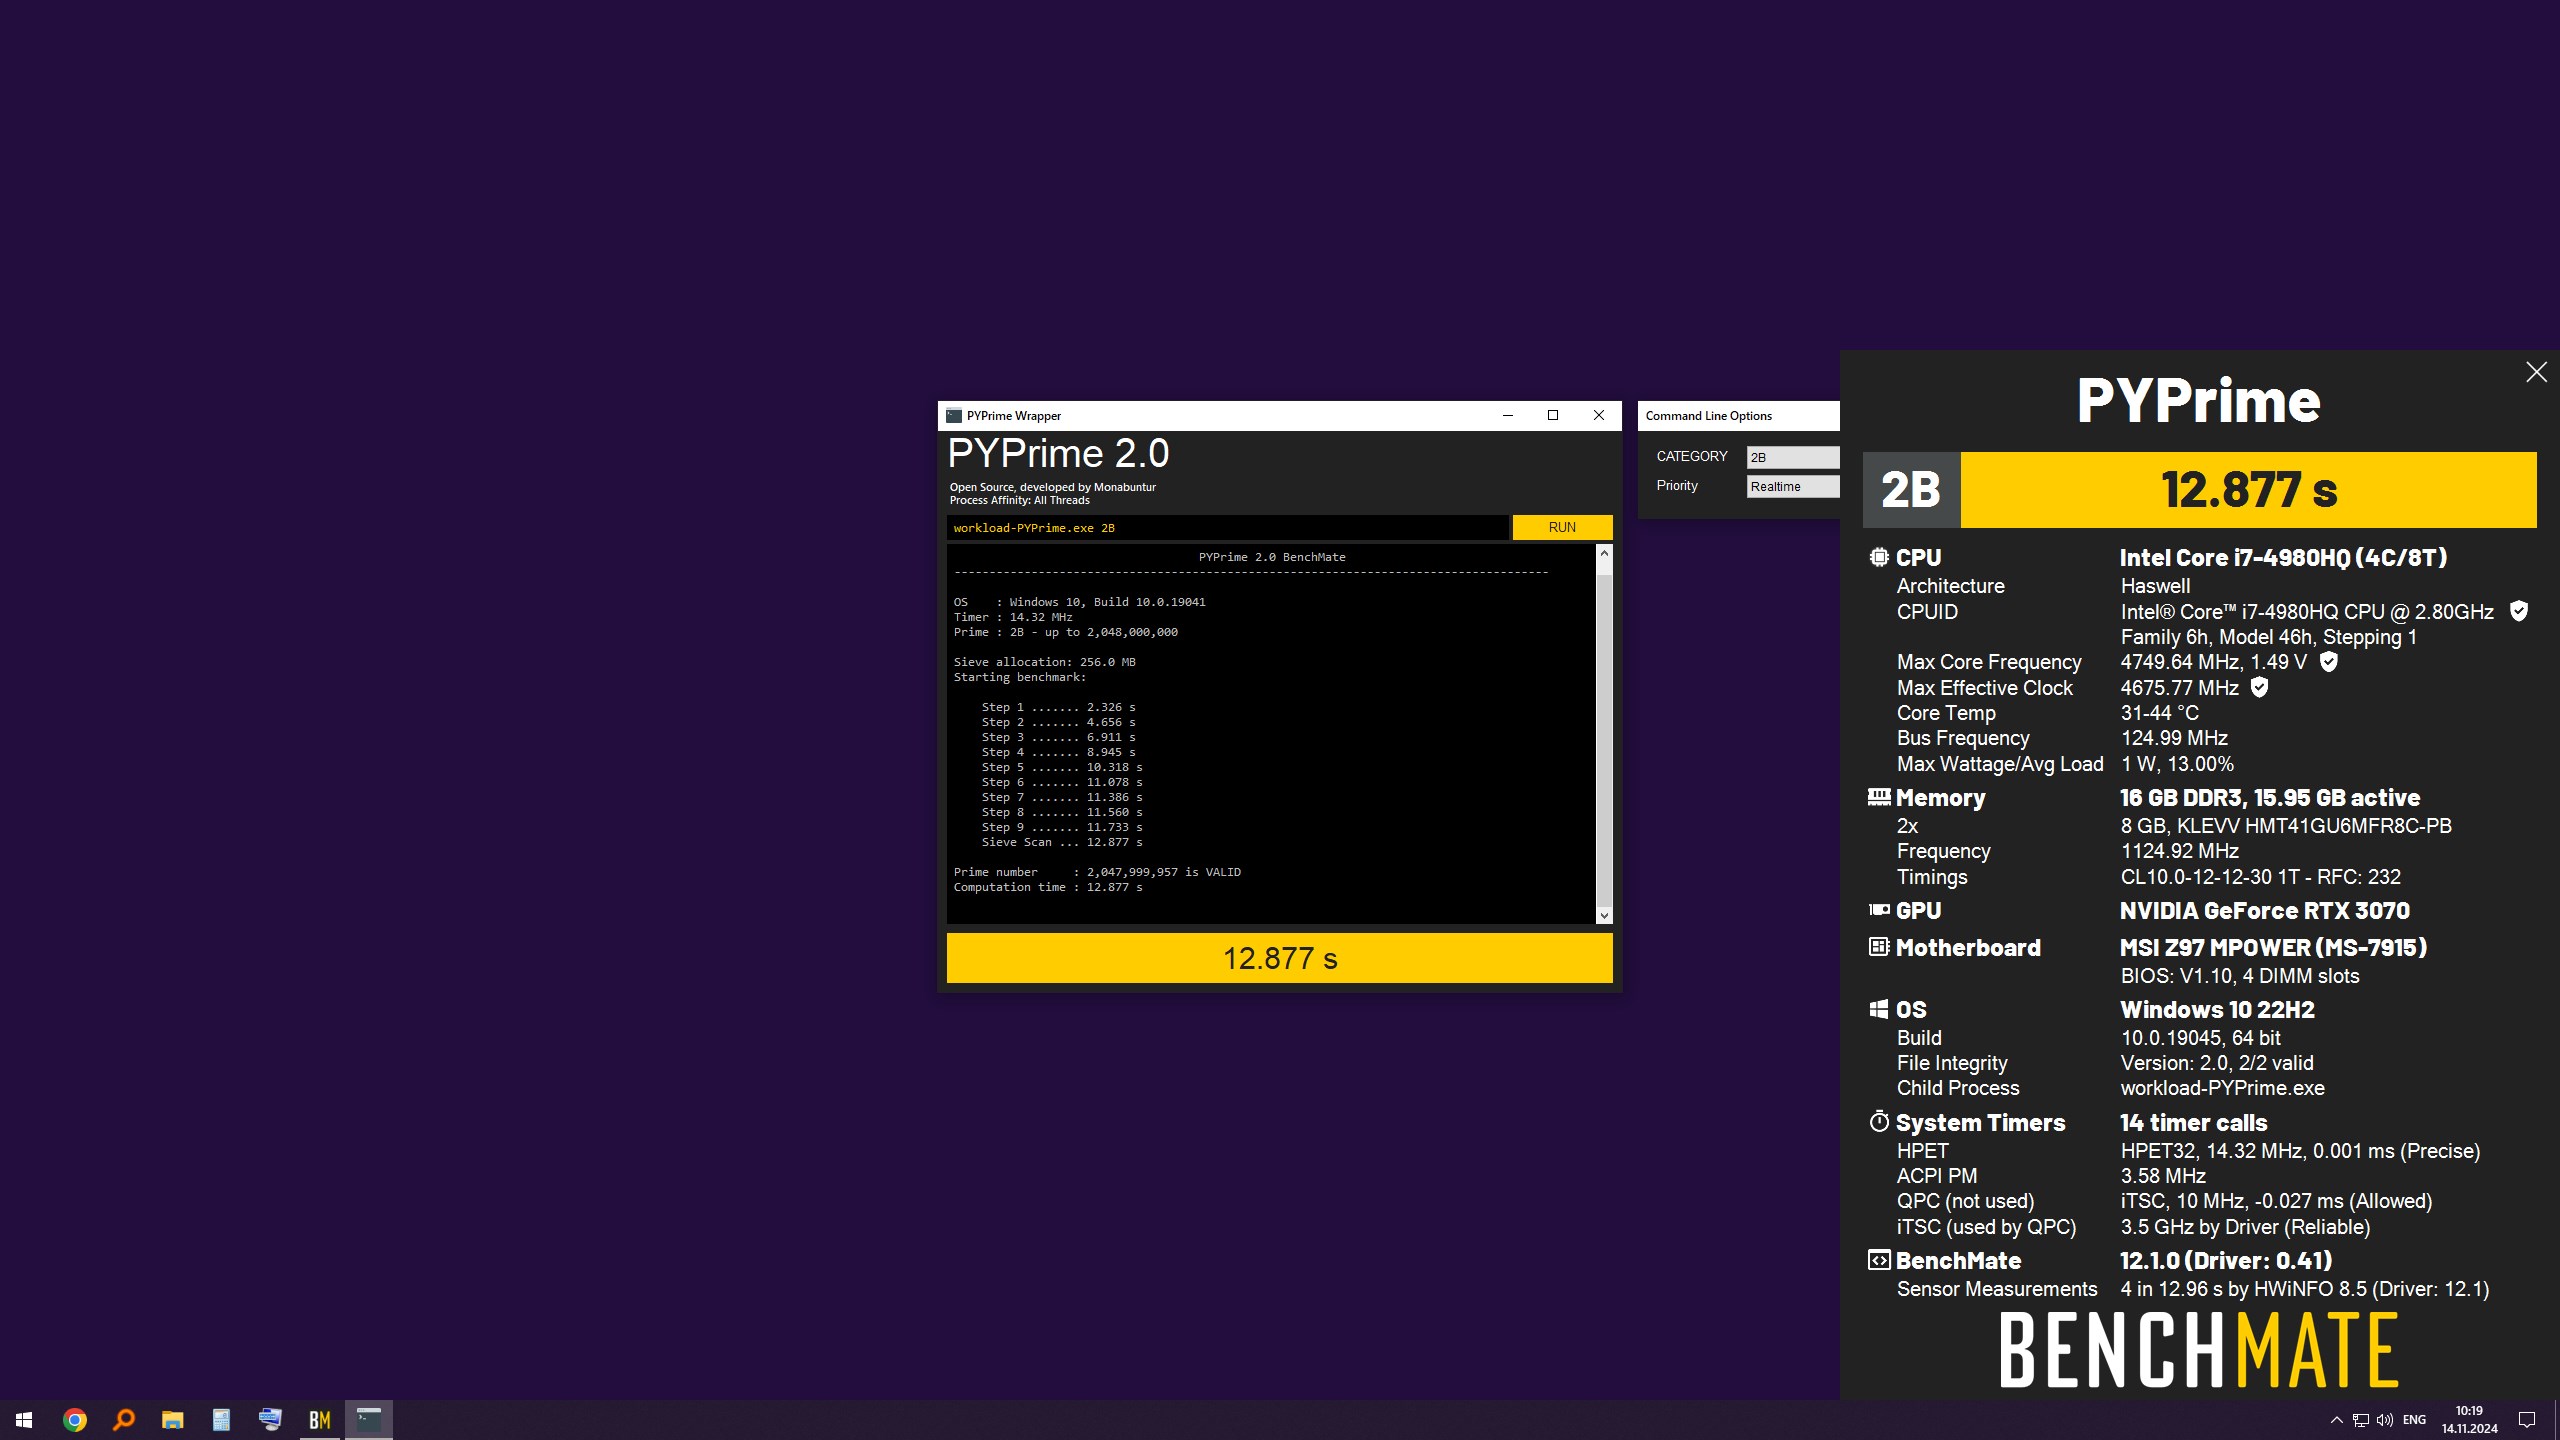
Task: Open the computer monitor utility icon in taskbar
Action: click(x=270, y=1420)
